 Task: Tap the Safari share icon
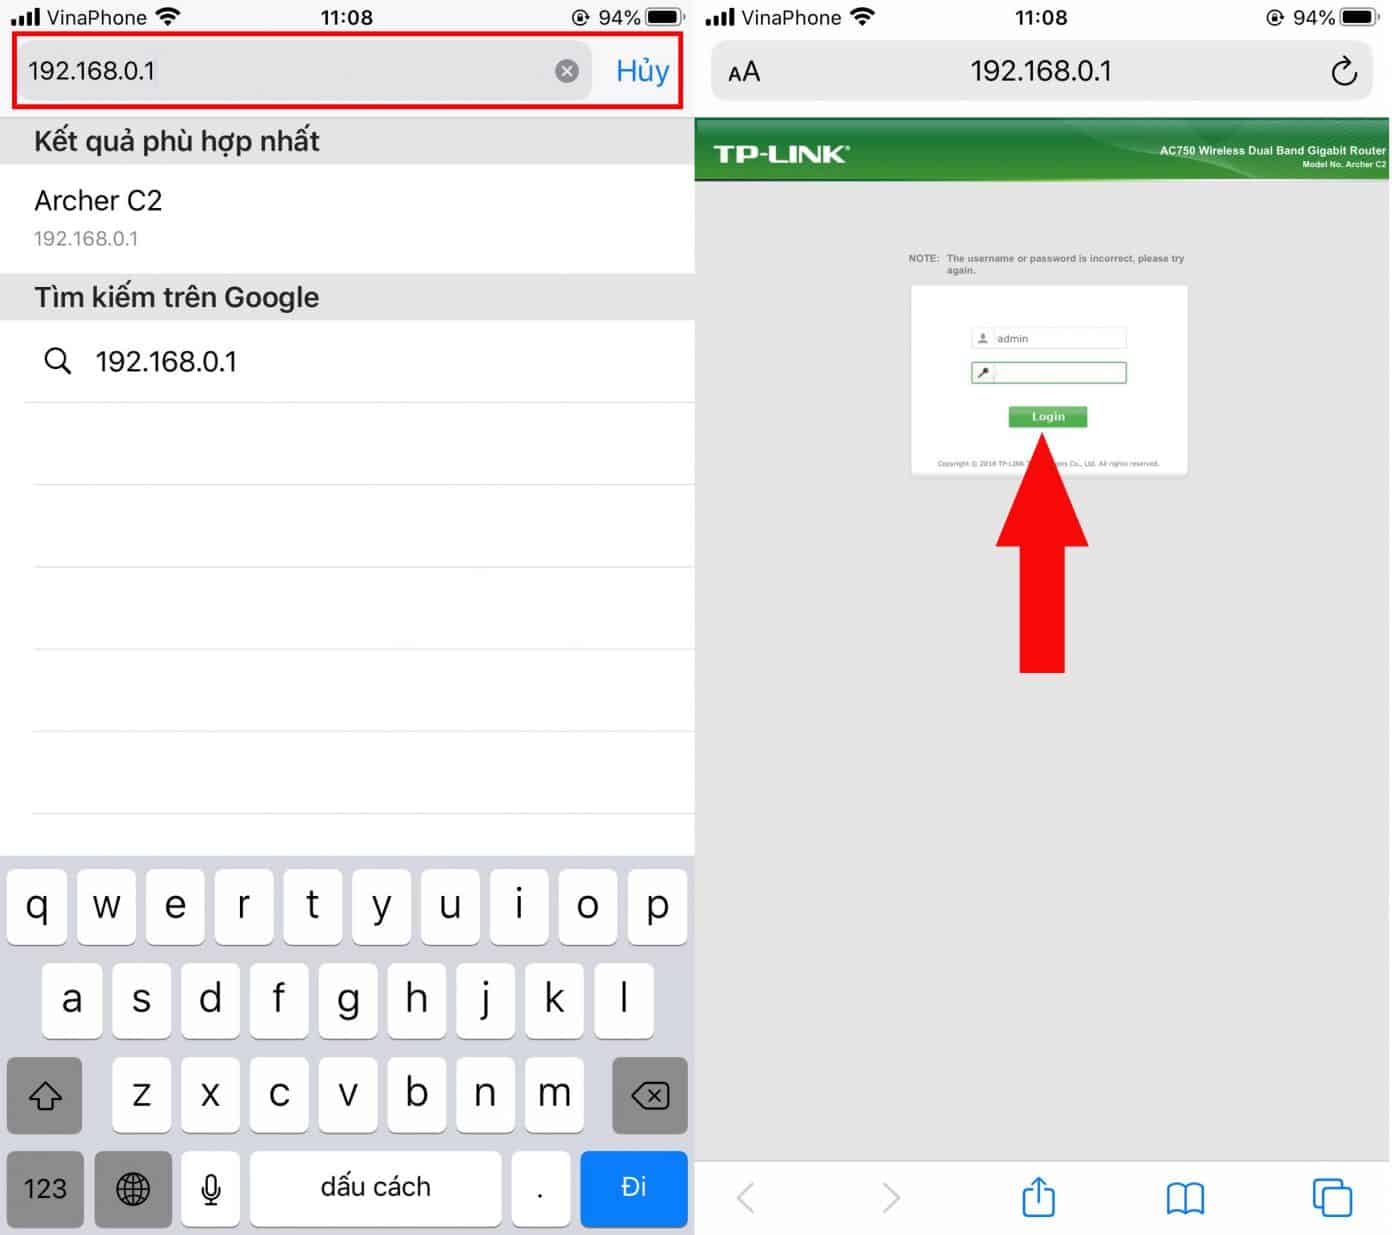tap(1038, 1197)
